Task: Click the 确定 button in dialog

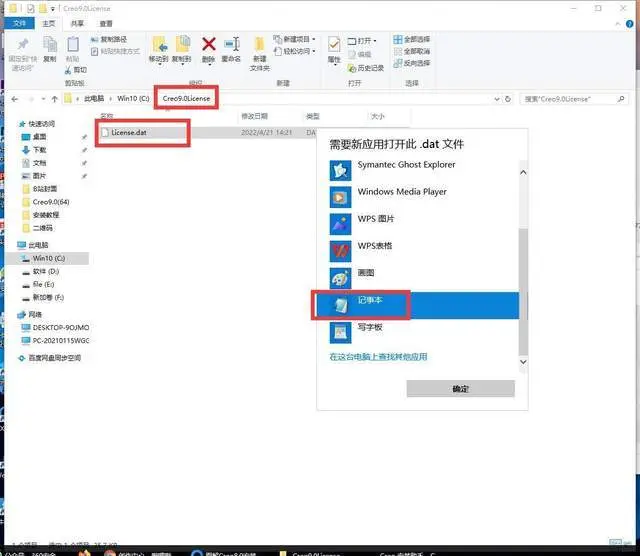Action: pos(460,389)
